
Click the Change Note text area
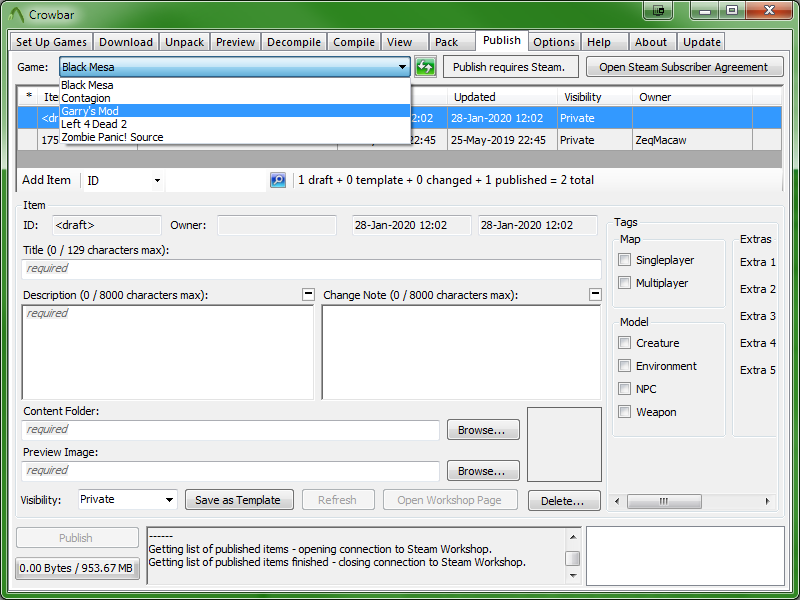tap(461, 352)
